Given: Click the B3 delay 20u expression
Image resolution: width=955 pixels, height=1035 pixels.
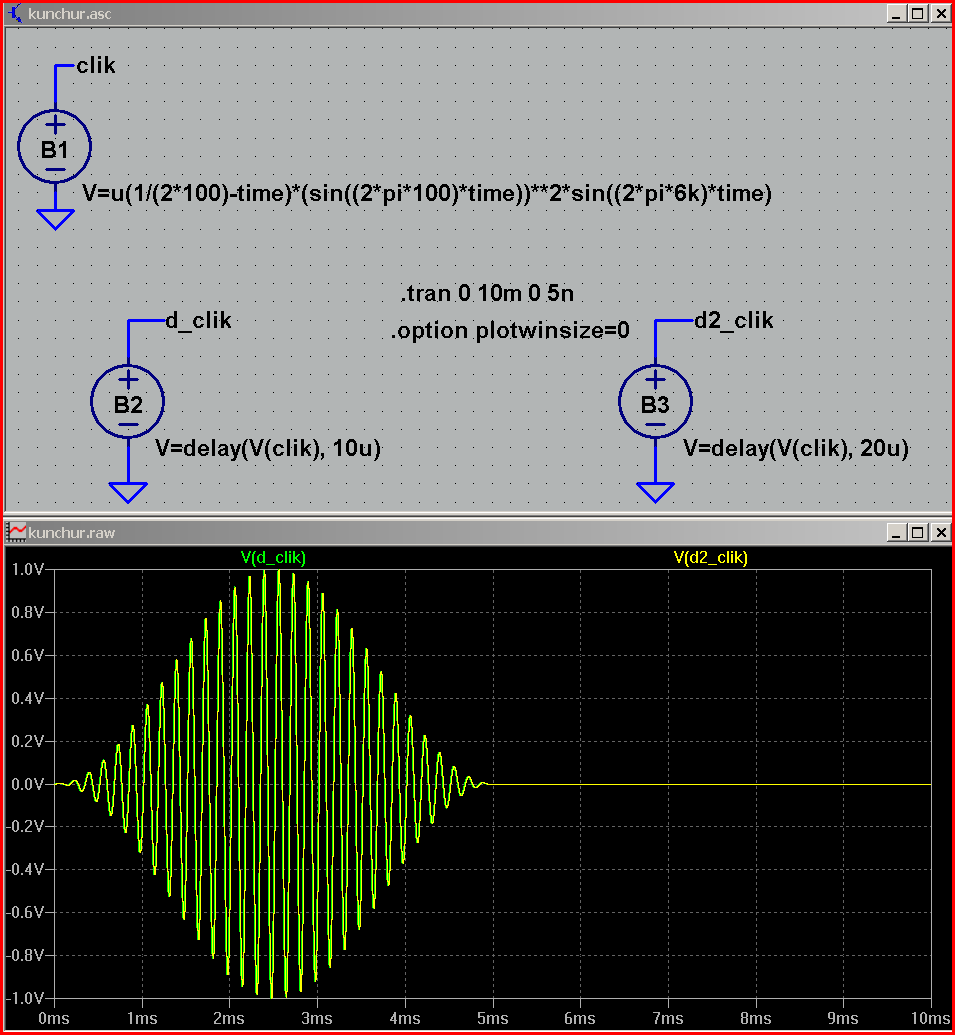Looking at the screenshot, I should 796,448.
